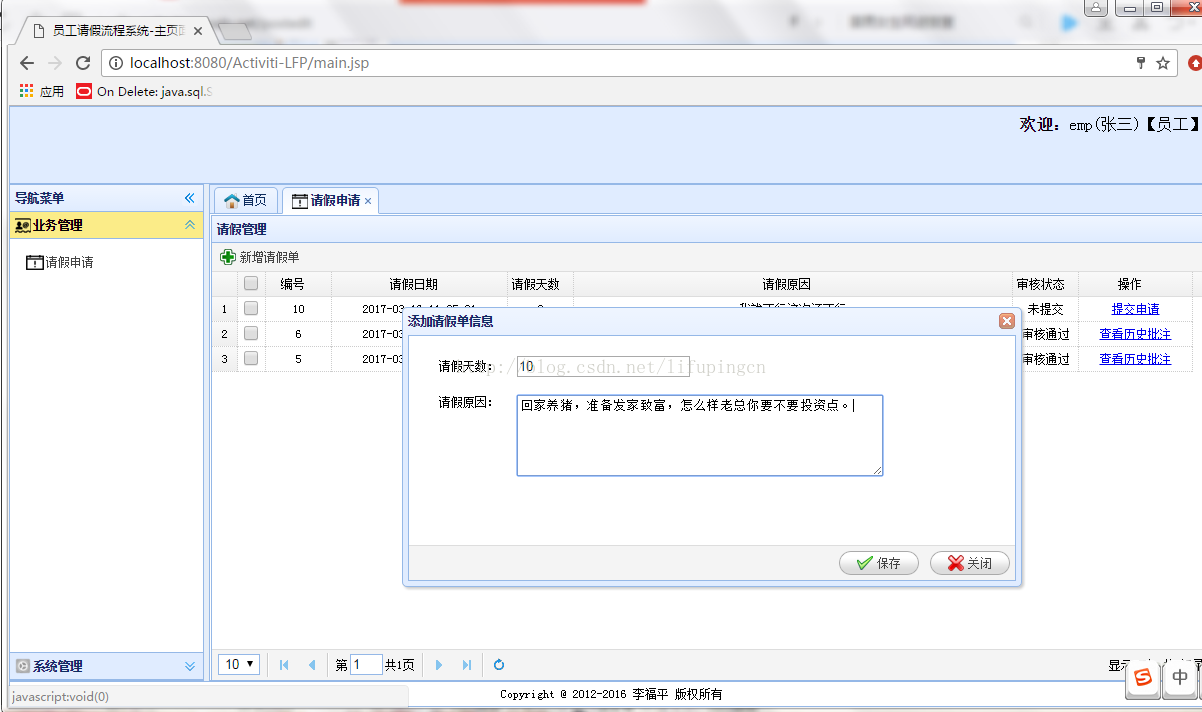Click the 提交申请 link for row one

[x=1135, y=309]
